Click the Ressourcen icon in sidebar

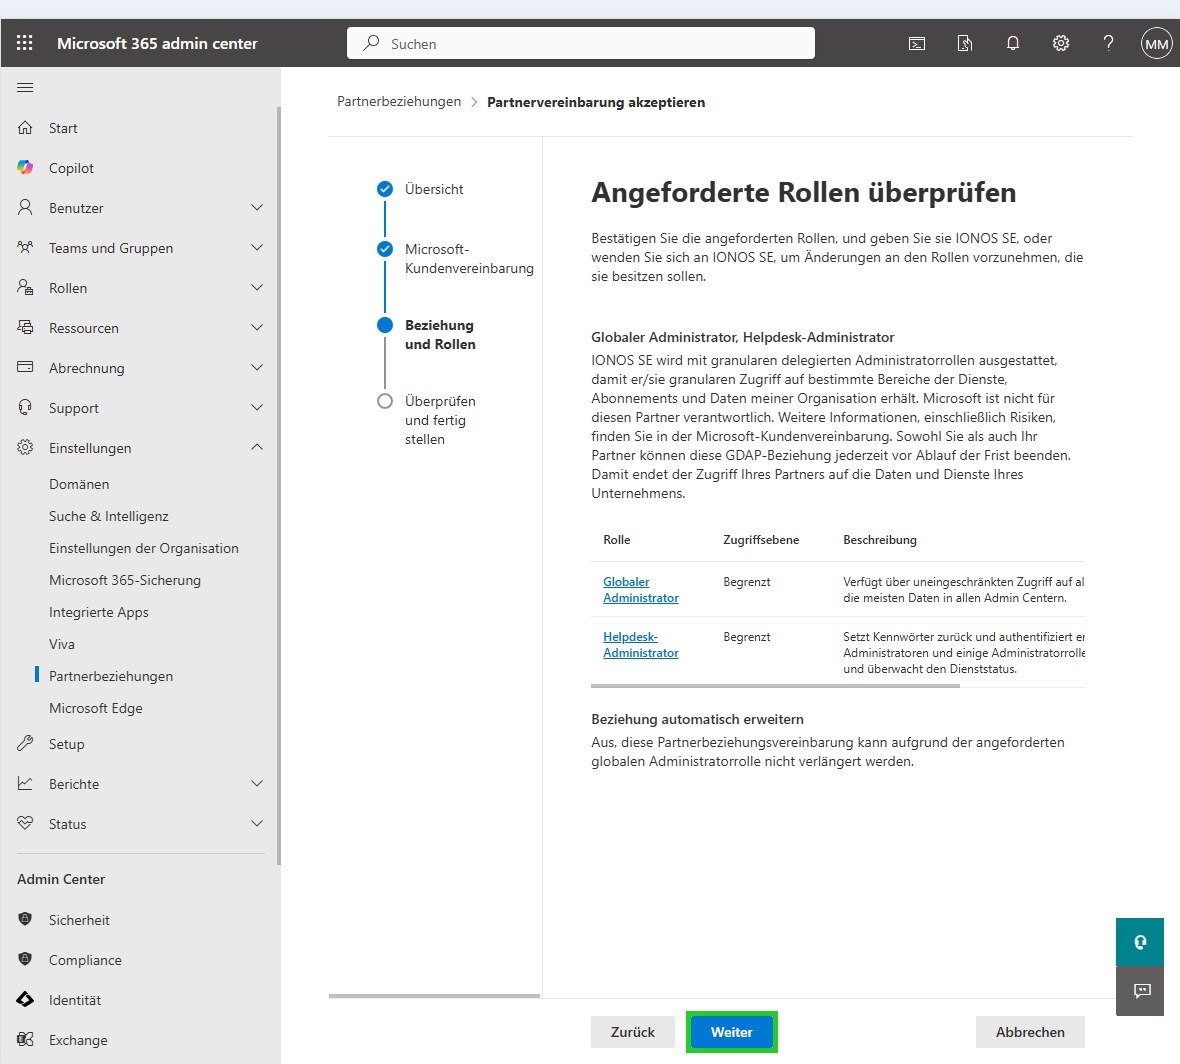tap(25, 327)
